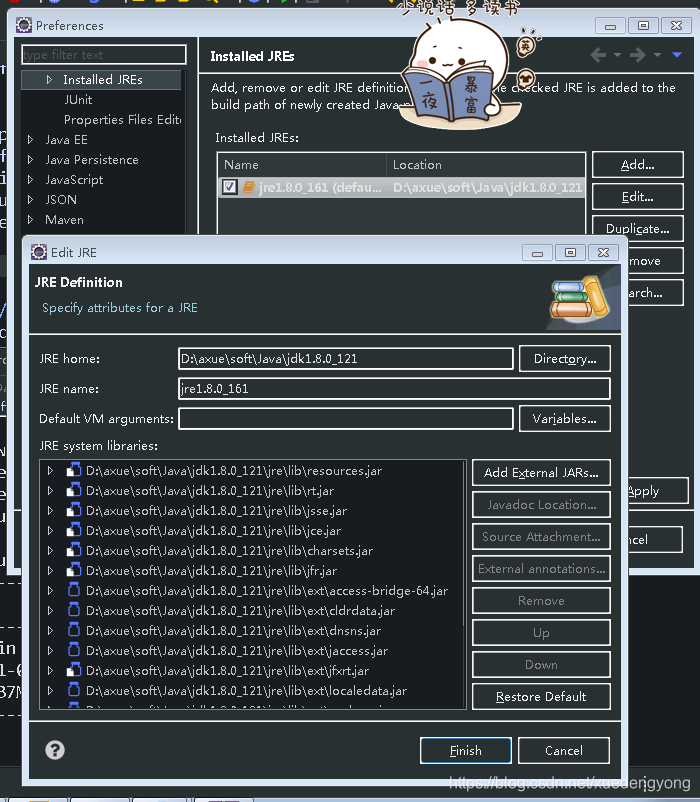
Task: Click the Eclipse icon in Edit JRE title bar
Action: pyautogui.click(x=39, y=252)
